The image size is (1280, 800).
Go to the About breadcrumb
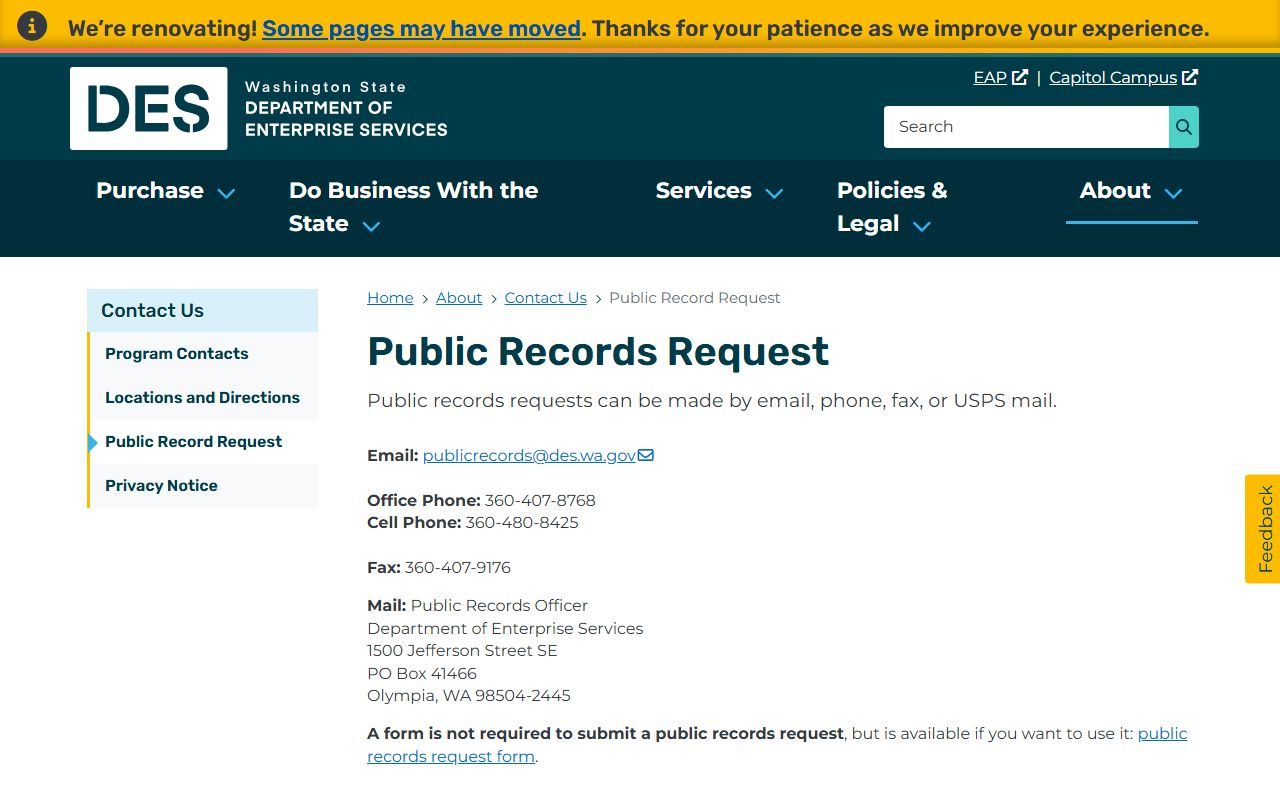click(x=459, y=298)
